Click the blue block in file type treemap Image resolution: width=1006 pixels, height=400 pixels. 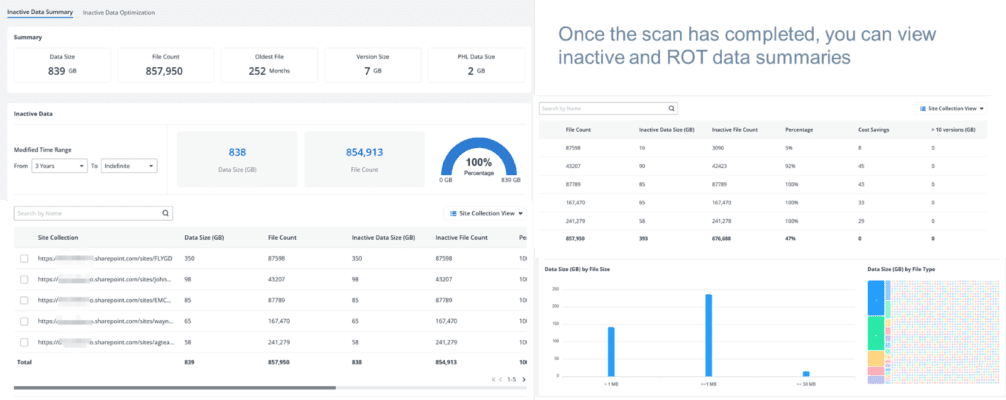pyautogui.click(x=875, y=298)
